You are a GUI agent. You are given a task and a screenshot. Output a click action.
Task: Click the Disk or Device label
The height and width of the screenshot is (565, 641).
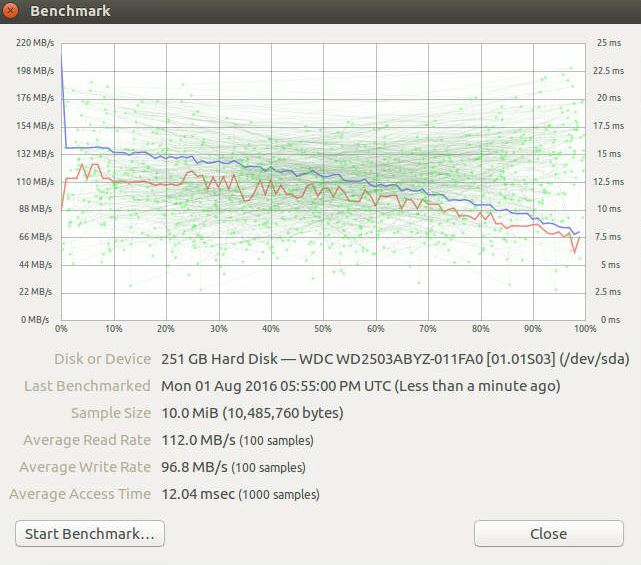(x=103, y=359)
